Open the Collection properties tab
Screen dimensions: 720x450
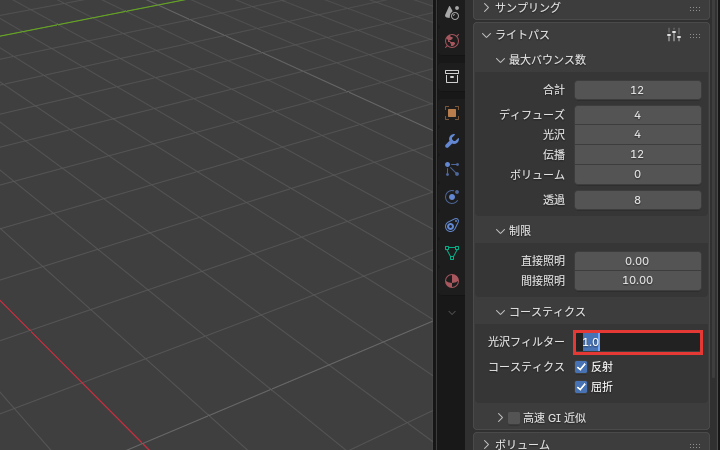(452, 77)
